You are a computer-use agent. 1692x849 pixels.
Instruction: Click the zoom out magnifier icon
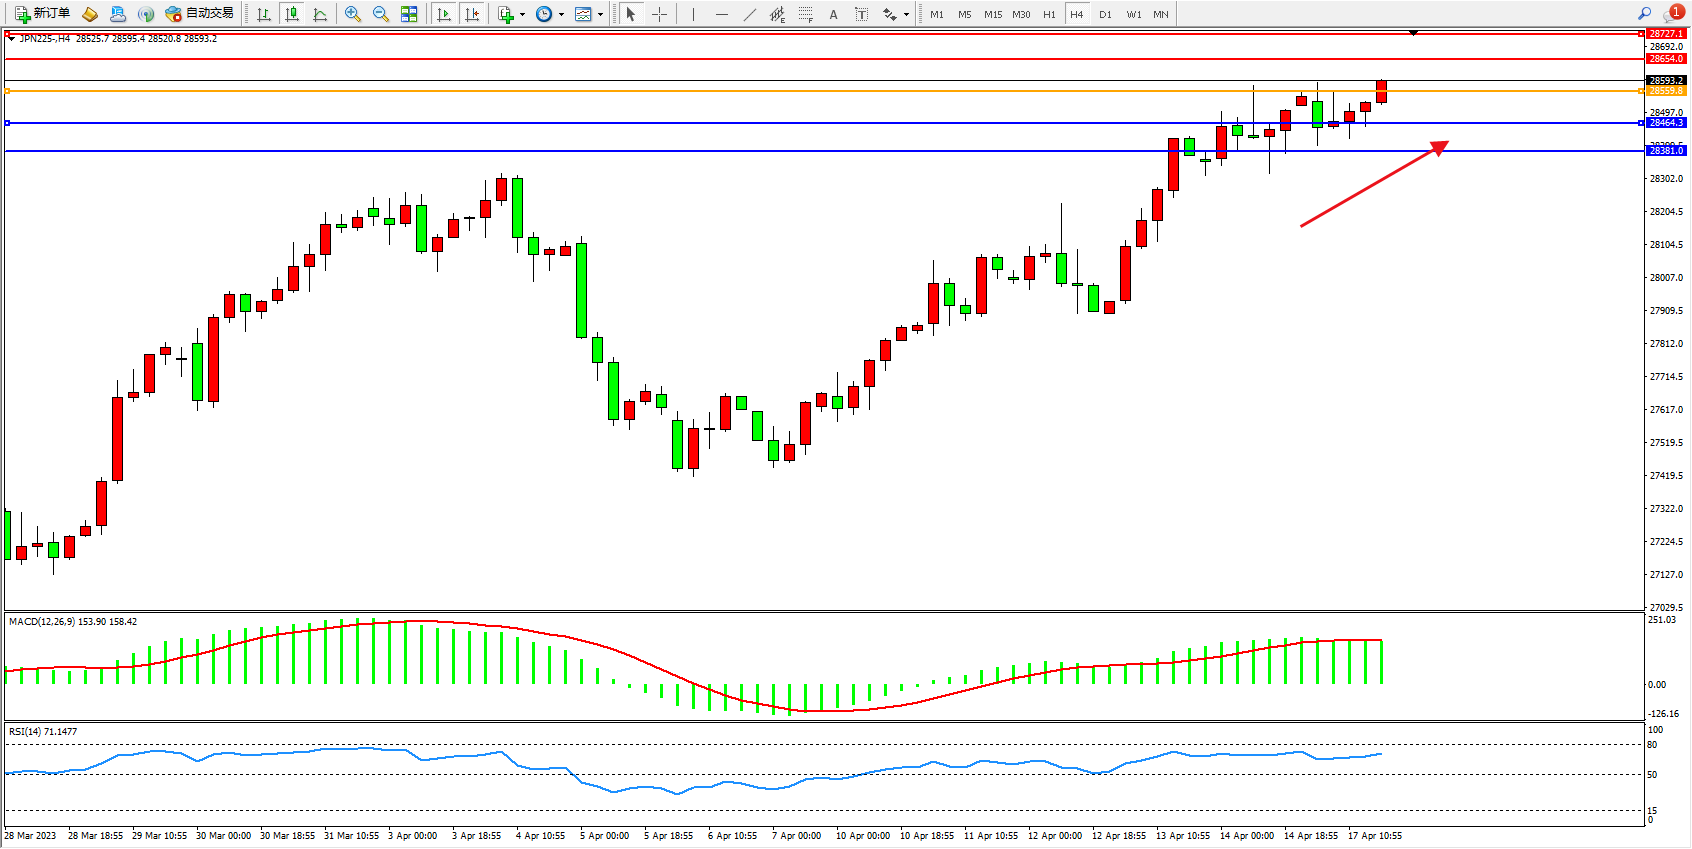click(380, 14)
